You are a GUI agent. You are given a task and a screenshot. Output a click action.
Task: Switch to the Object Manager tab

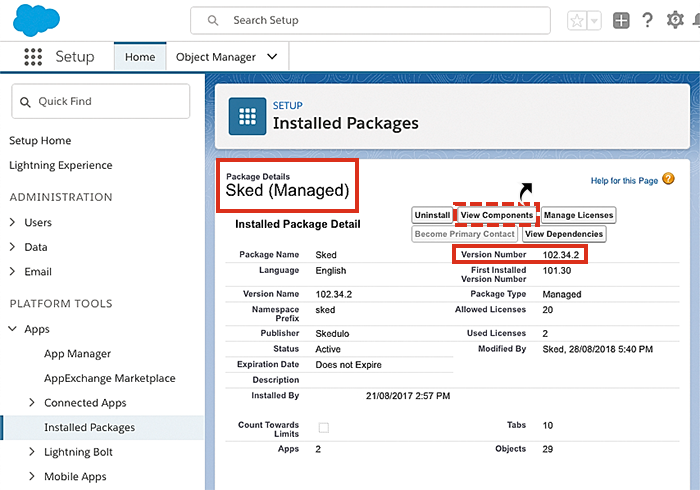[x=216, y=57]
